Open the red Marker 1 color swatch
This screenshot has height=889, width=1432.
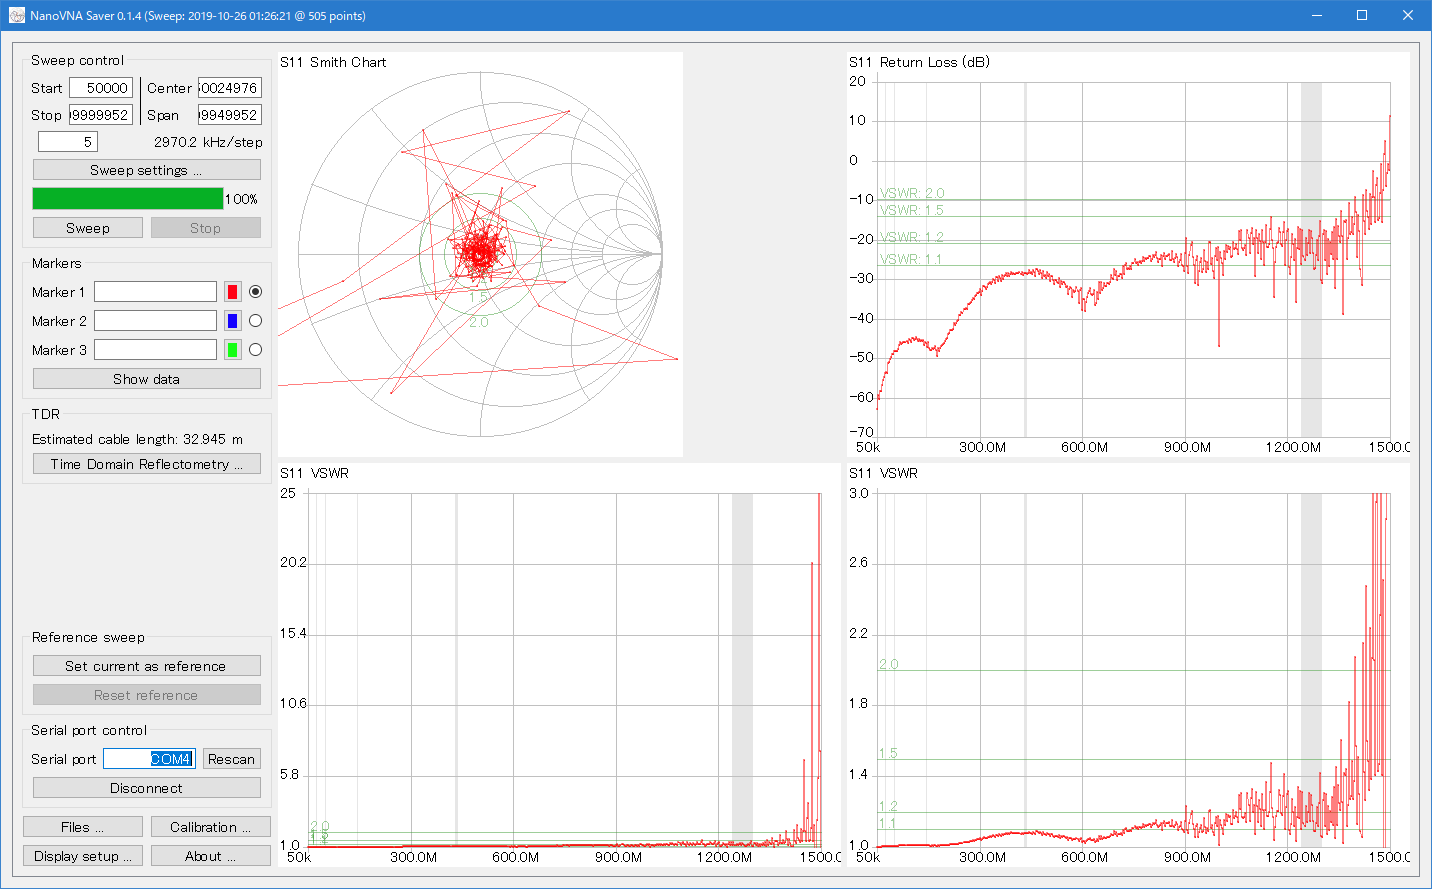(232, 292)
